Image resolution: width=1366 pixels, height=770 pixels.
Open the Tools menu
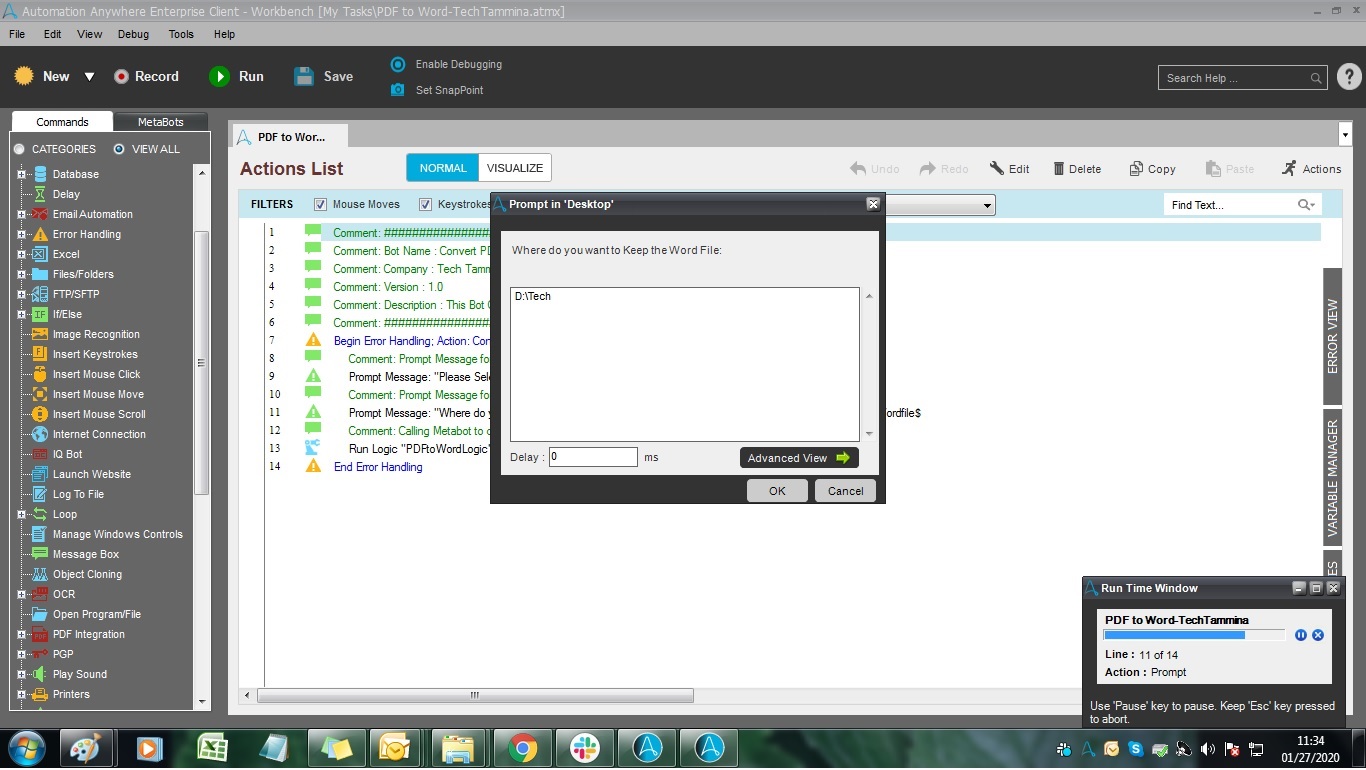tap(181, 34)
